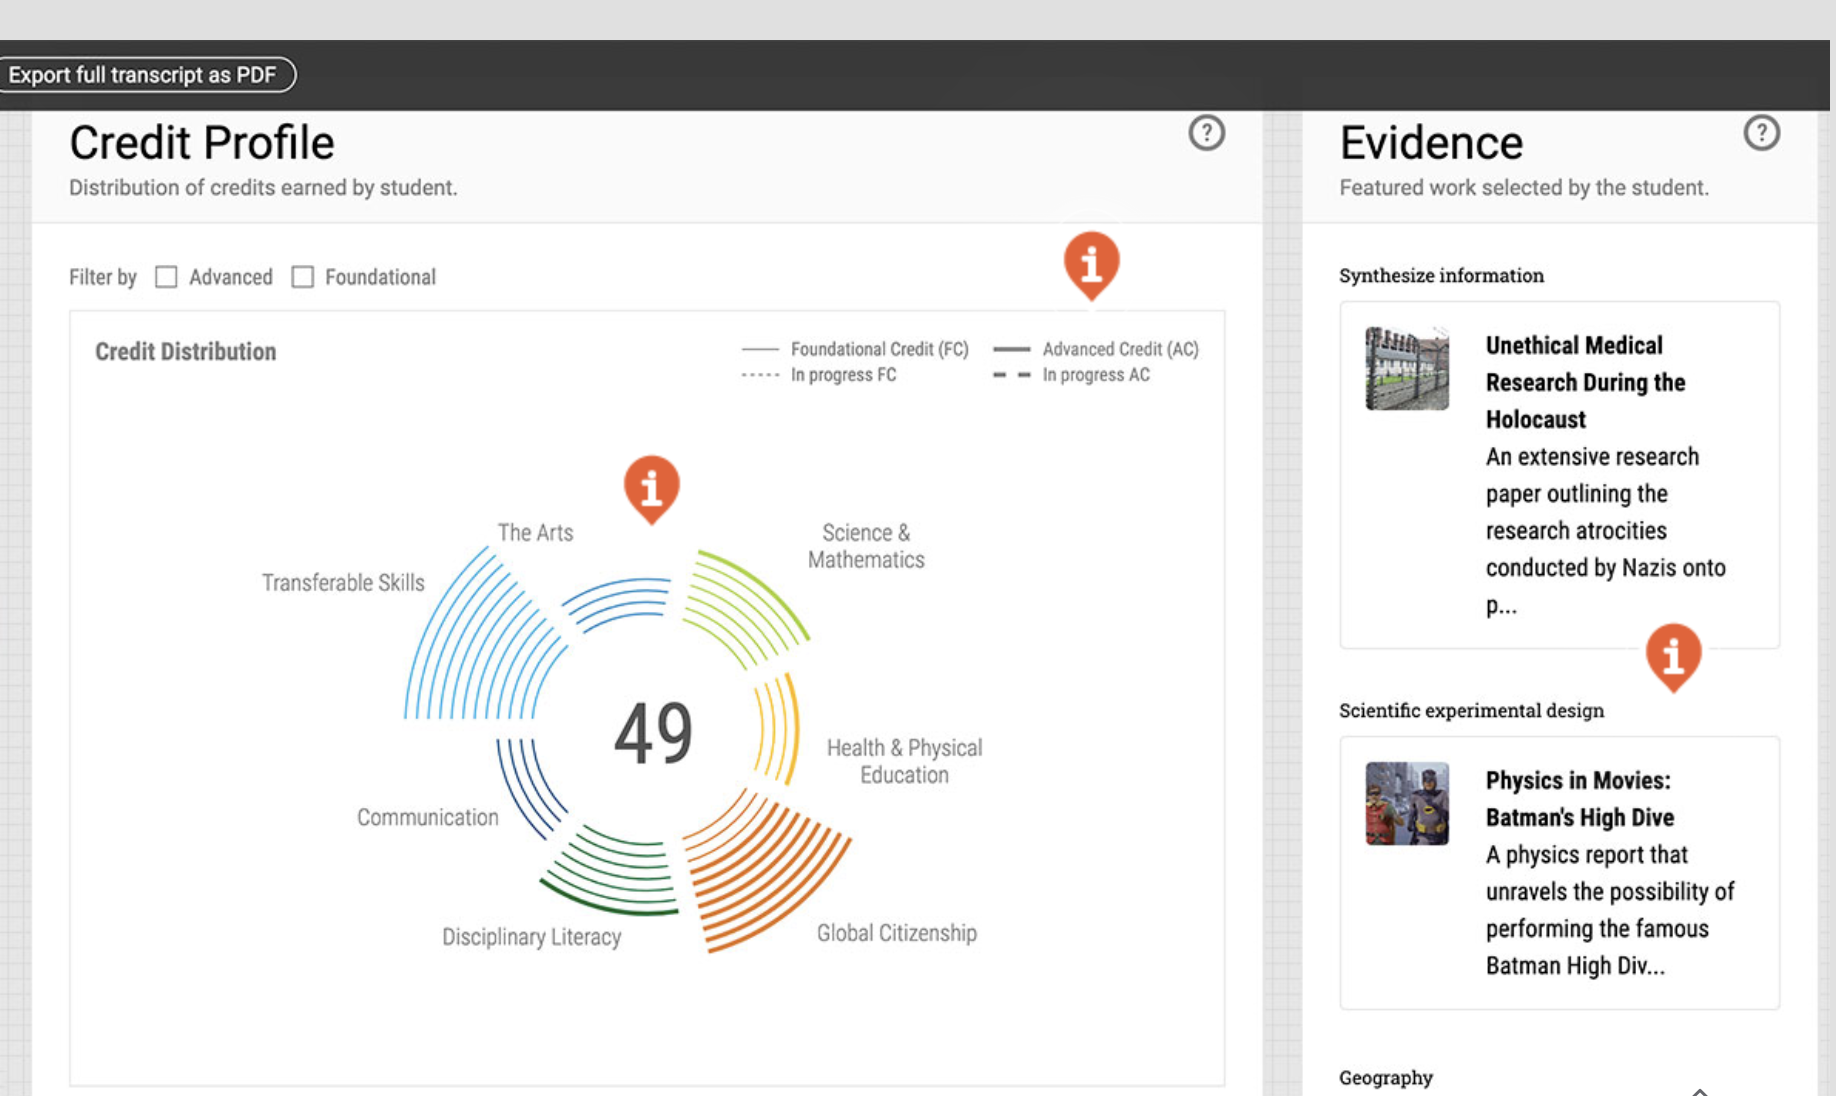Select the Holocaust research paper thumbnail
This screenshot has height=1096, width=1836.
click(1407, 368)
